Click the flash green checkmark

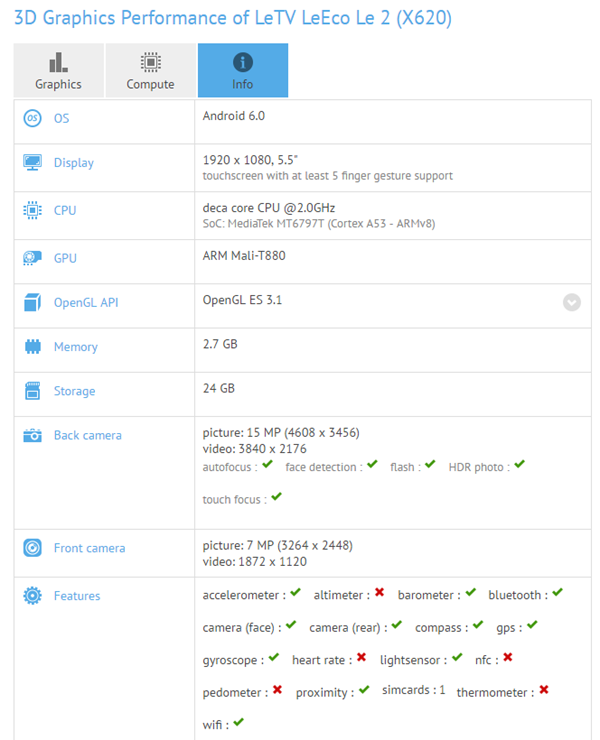[430, 464]
